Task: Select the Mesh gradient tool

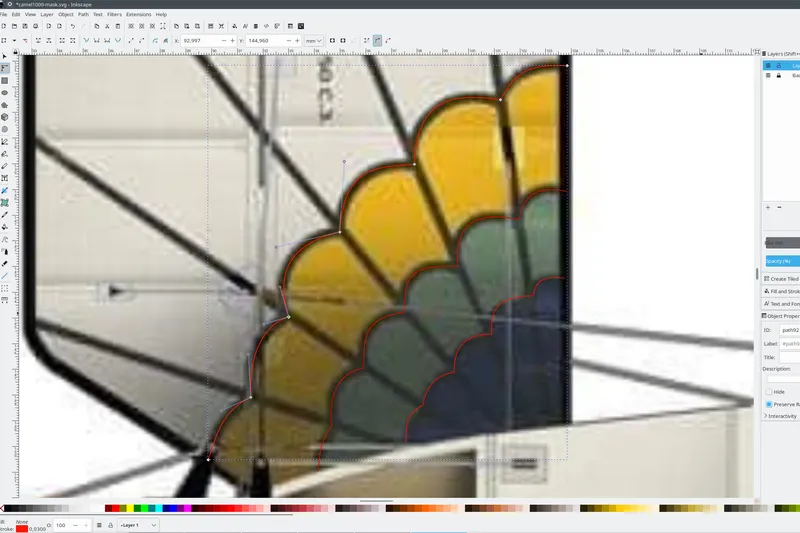Action: coord(5,202)
